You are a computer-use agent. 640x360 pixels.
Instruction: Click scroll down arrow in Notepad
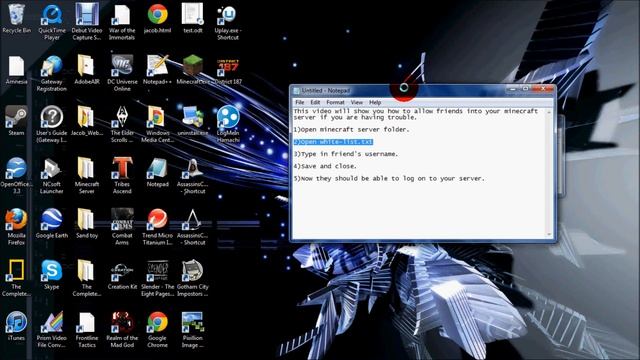(549, 234)
